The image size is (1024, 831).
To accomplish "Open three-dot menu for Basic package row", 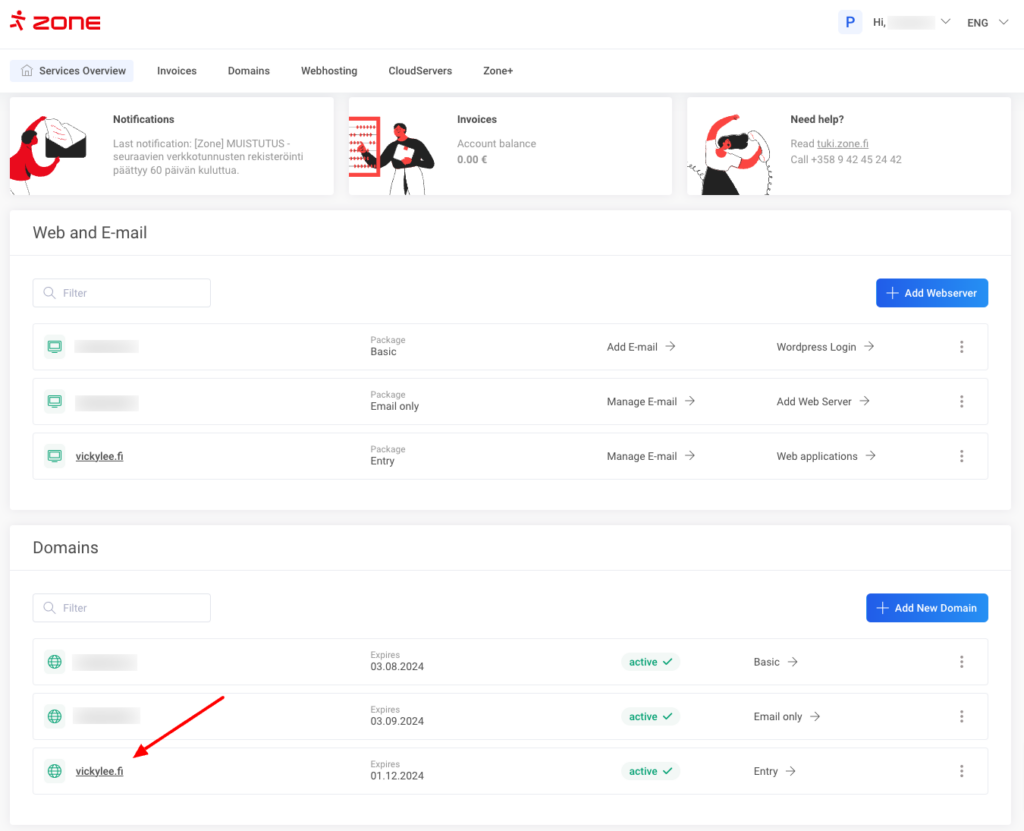I will tap(961, 347).
